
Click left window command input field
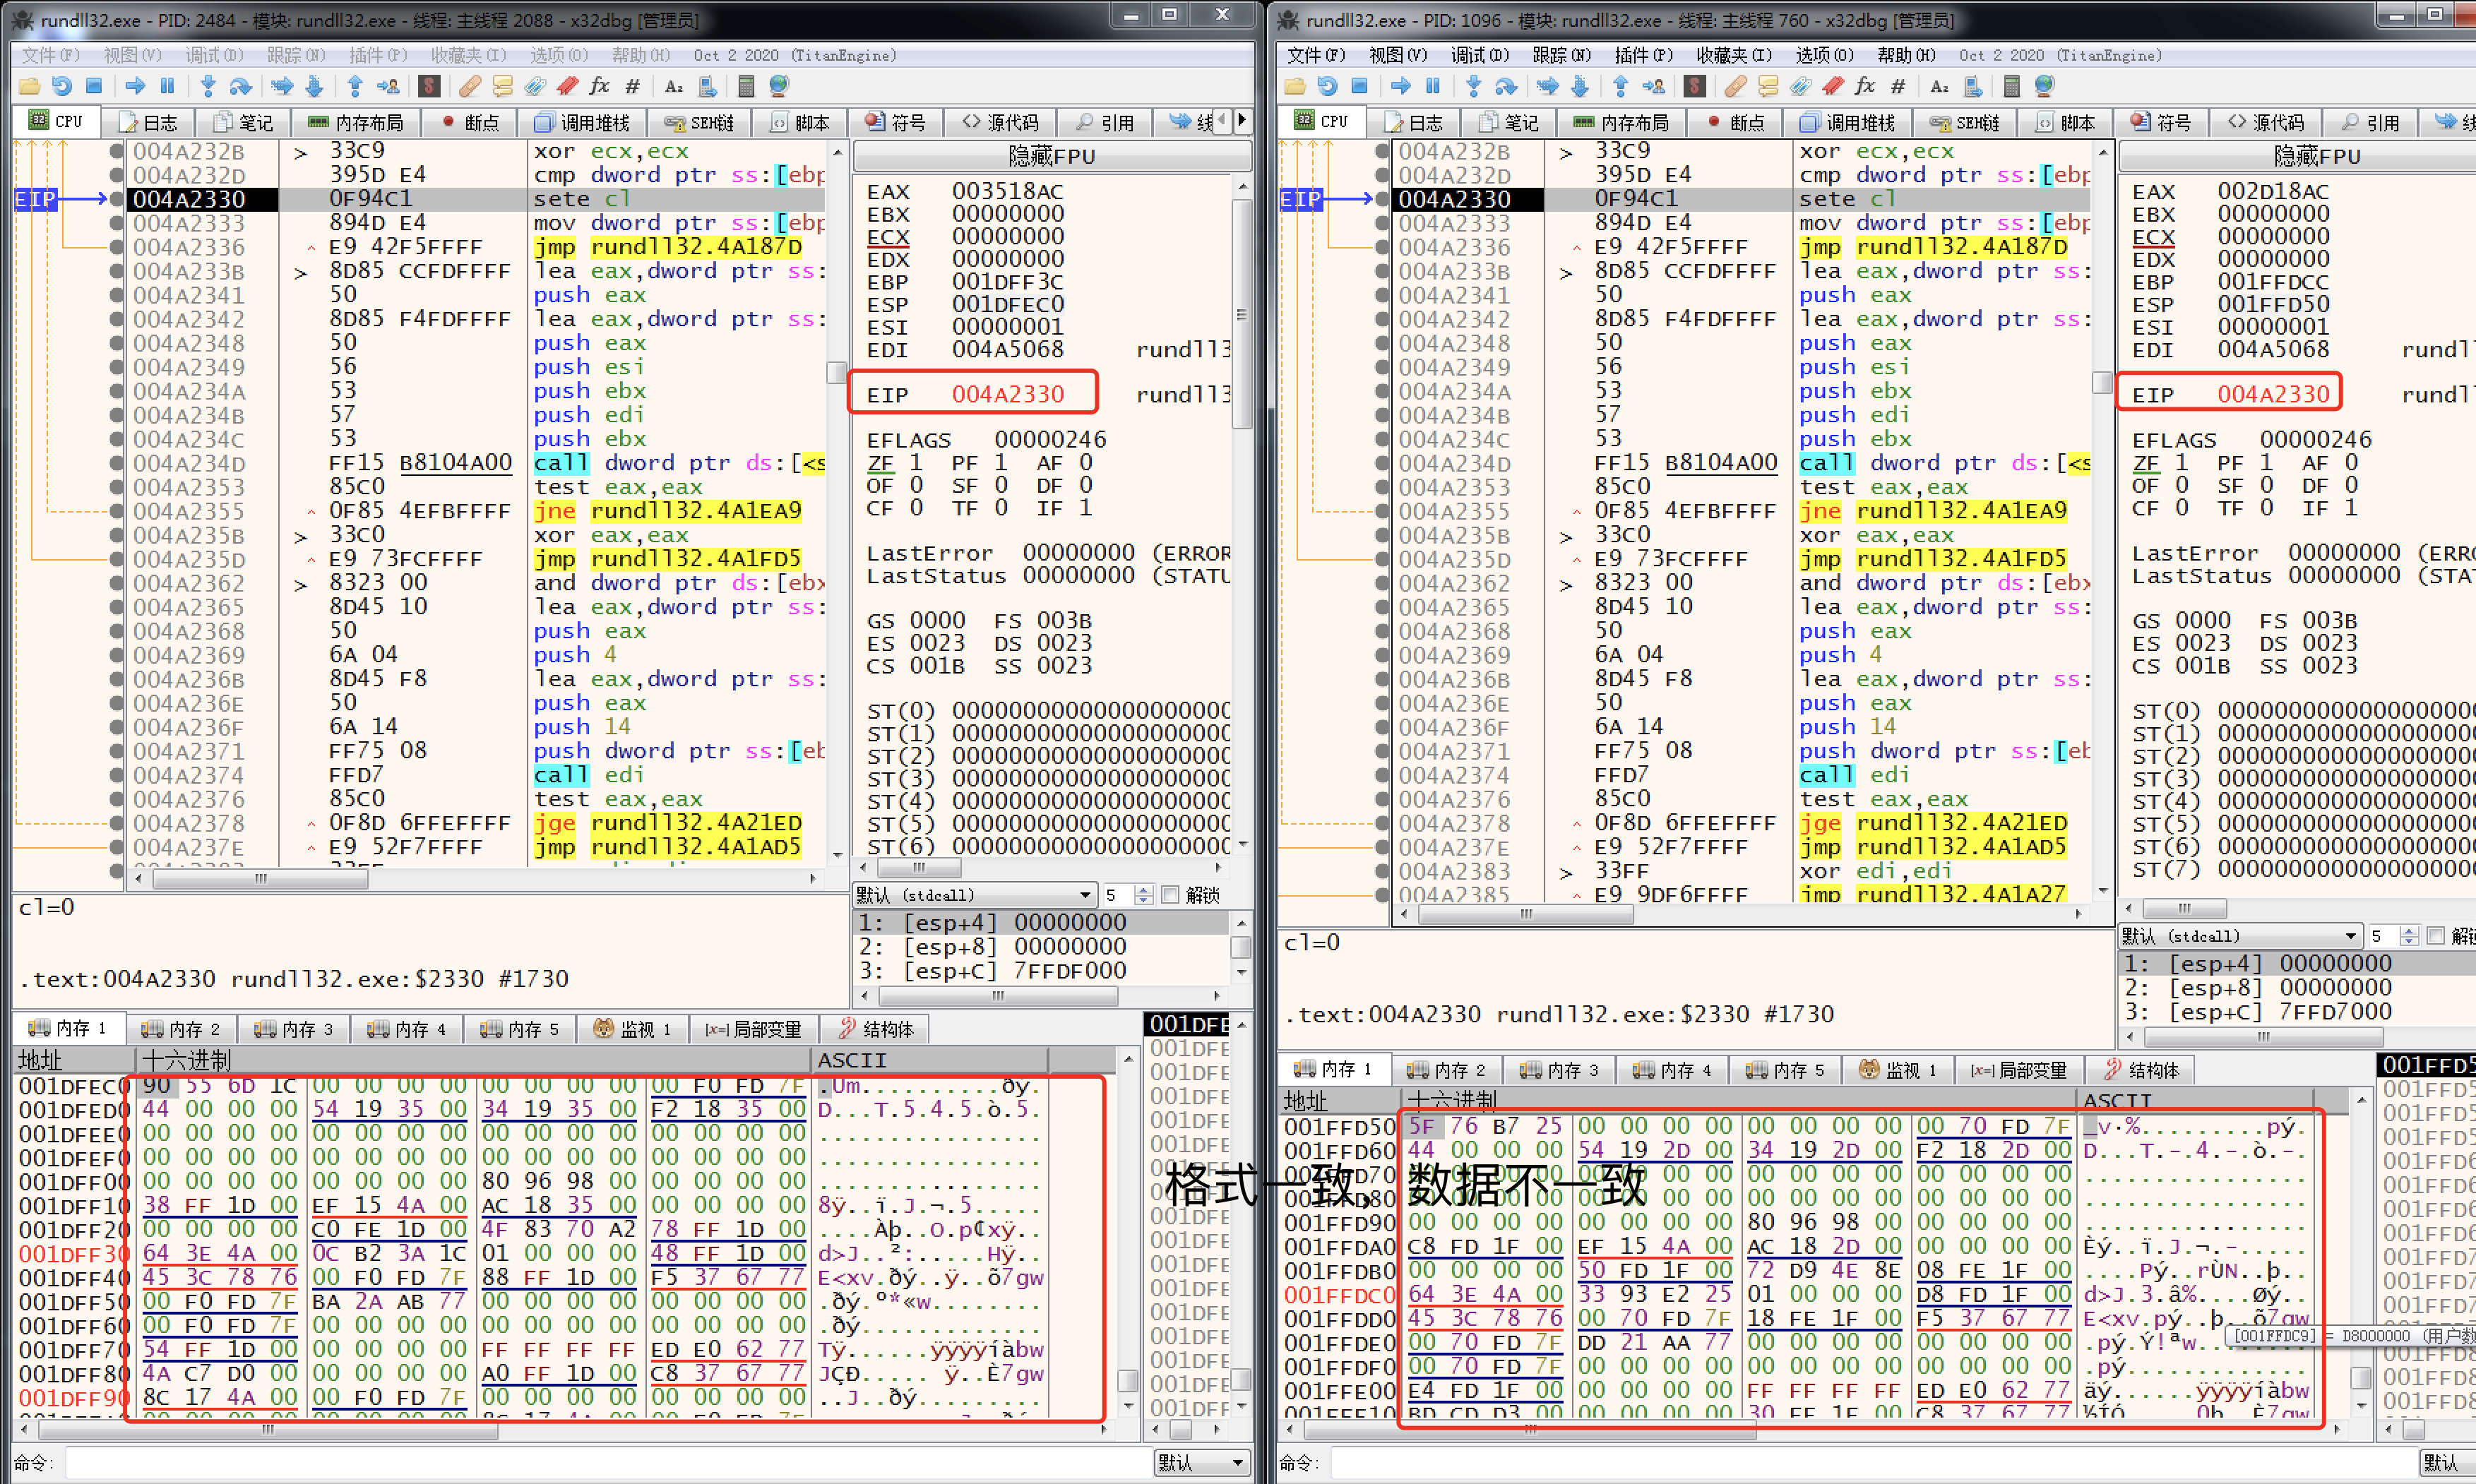pyautogui.click(x=600, y=1463)
